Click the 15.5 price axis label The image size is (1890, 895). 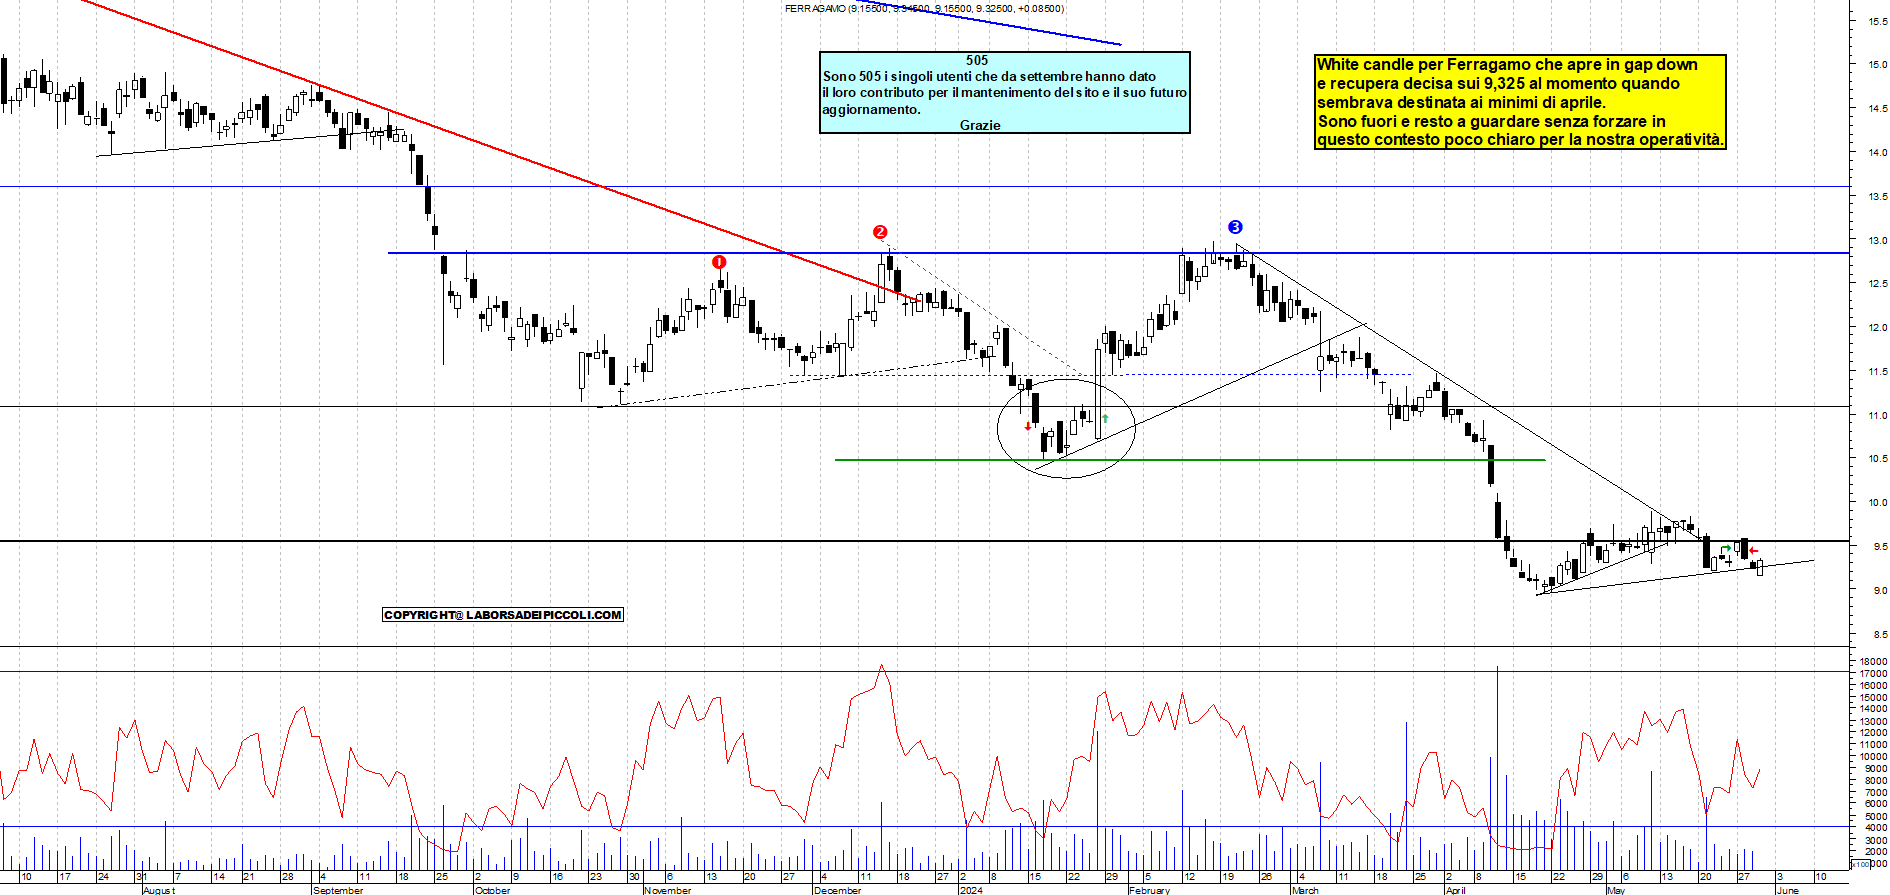point(1878,21)
